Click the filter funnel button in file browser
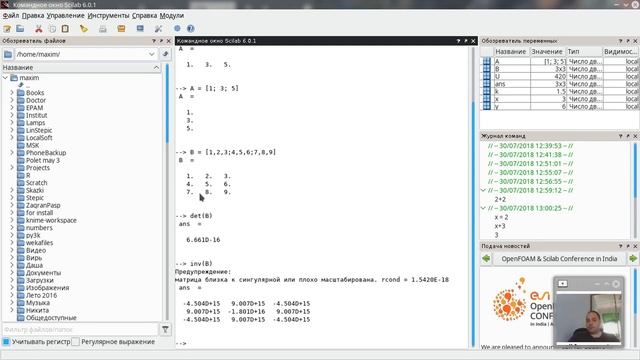The image size is (640, 360). point(165,329)
